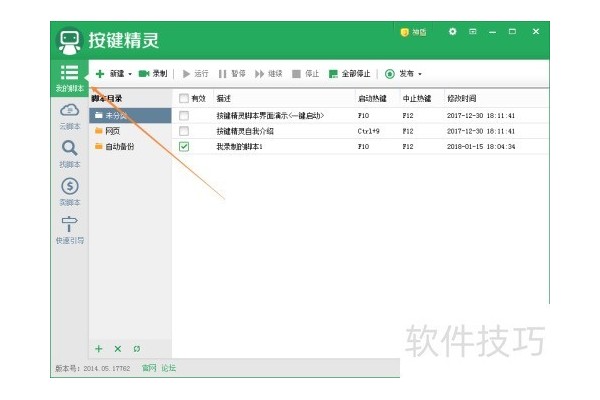600x400 pixels.
Task: Resume the script with 继续
Action: pyautogui.click(x=269, y=73)
